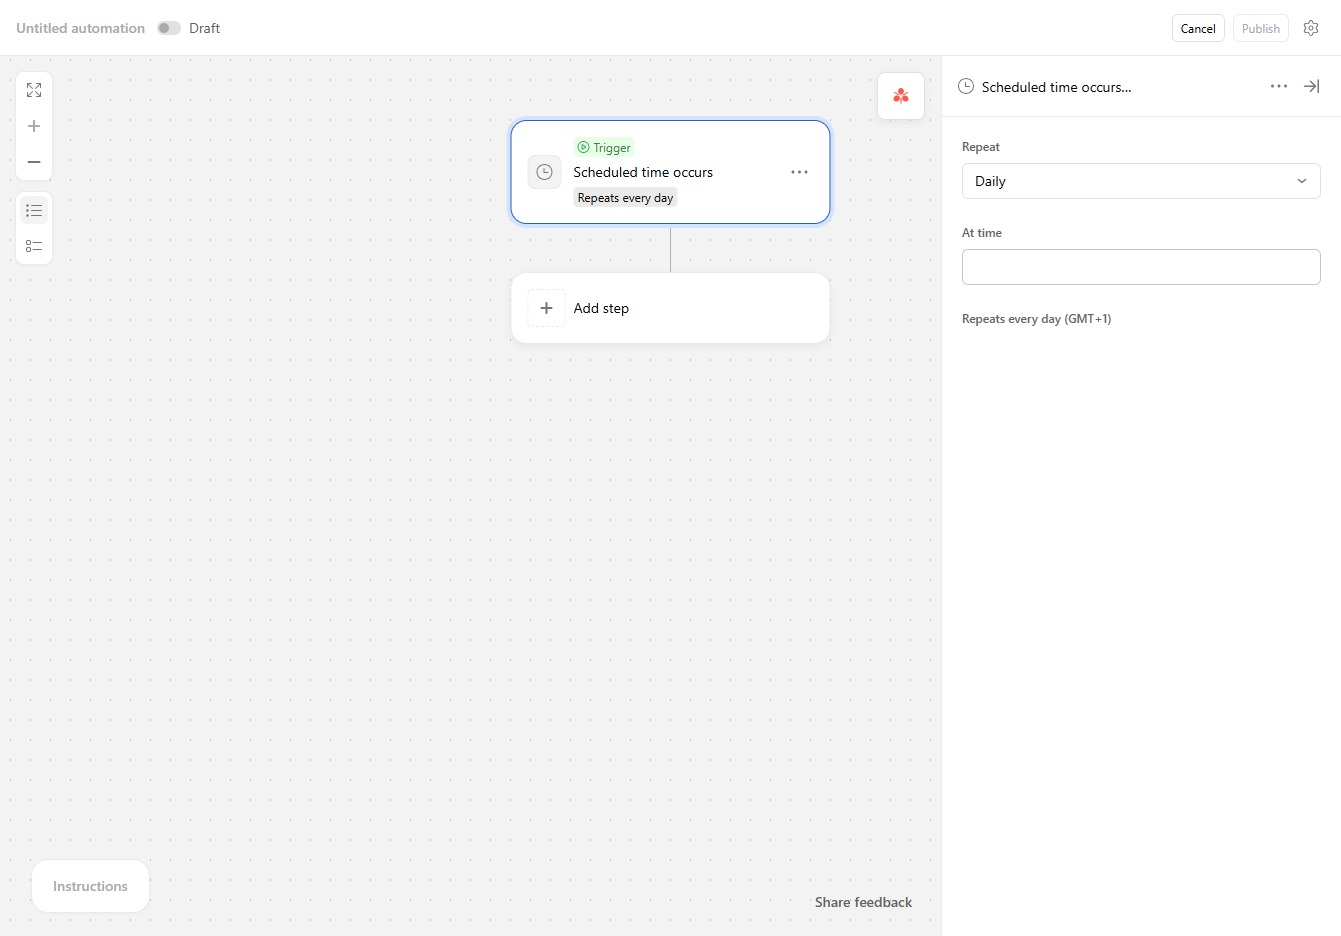Click the clock icon in panel header
Screen dimensions: 1341x936
click(x=966, y=87)
